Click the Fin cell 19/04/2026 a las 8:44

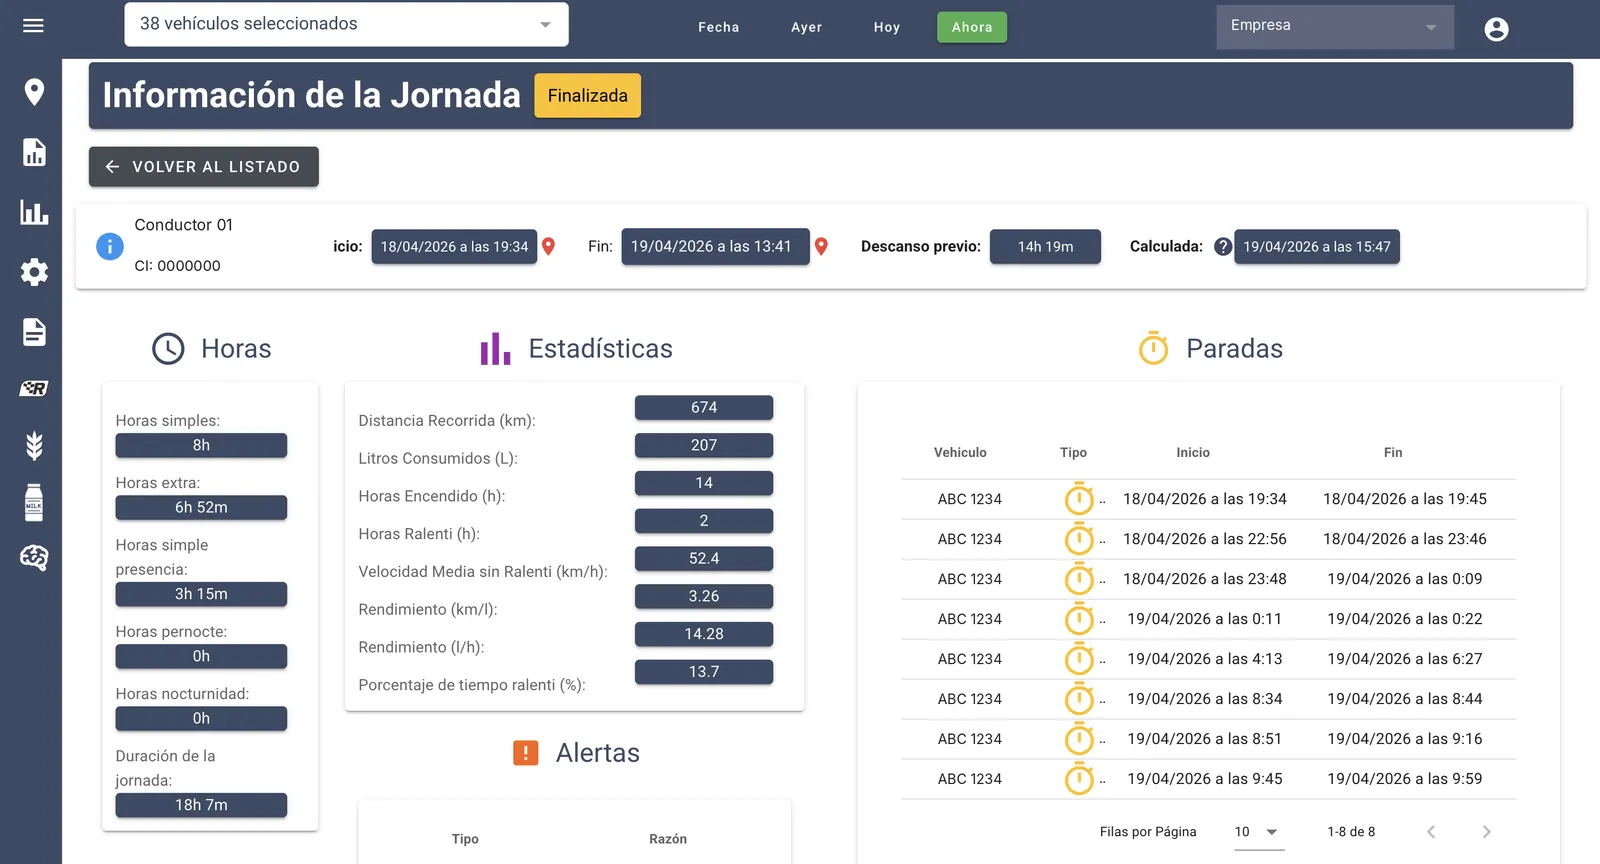(x=1405, y=699)
